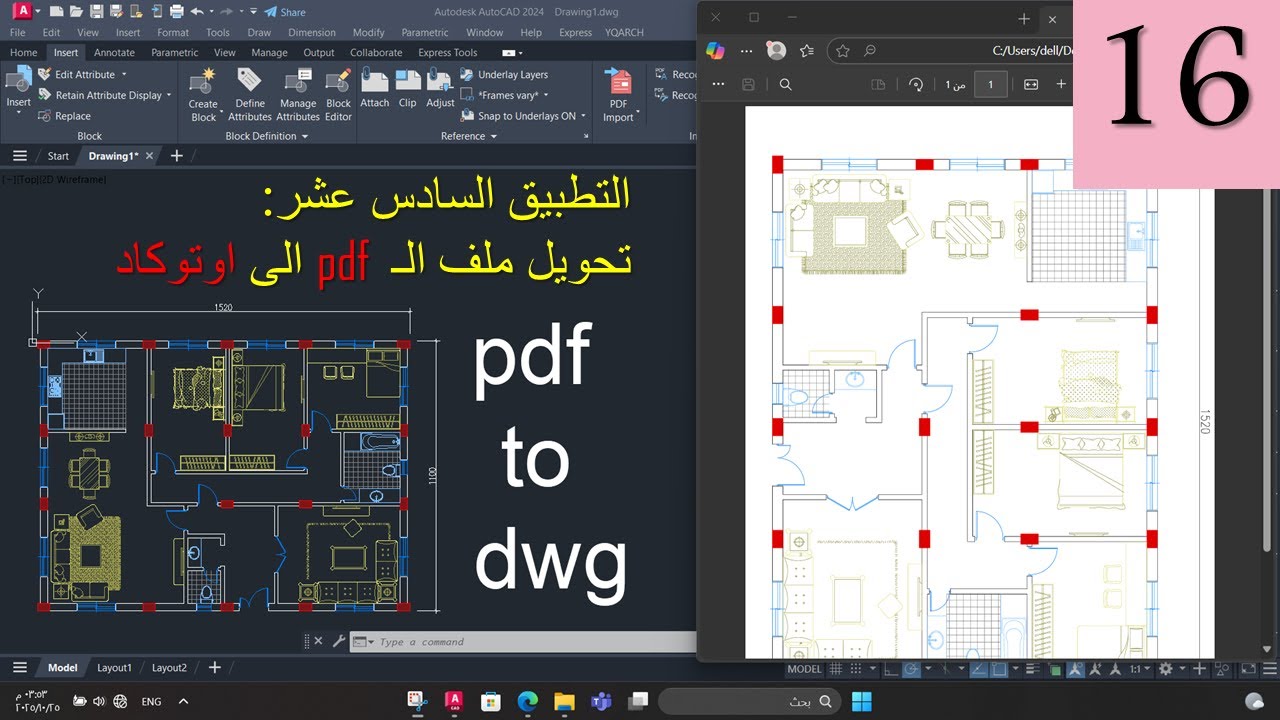Toggle MODEL space in status bar

point(804,670)
